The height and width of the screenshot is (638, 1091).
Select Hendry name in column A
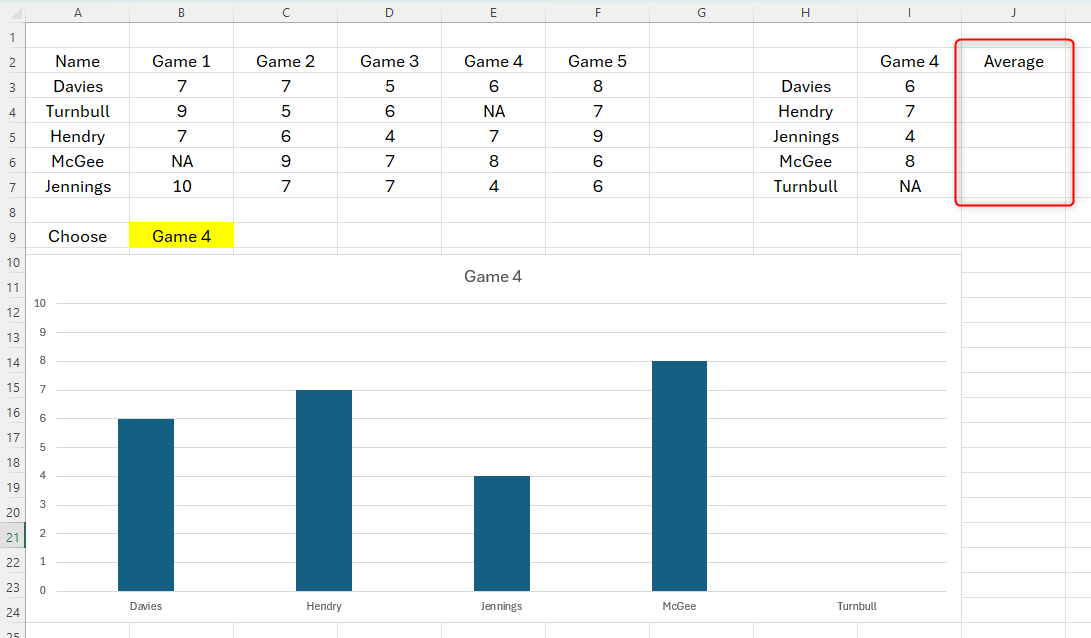[x=77, y=136]
